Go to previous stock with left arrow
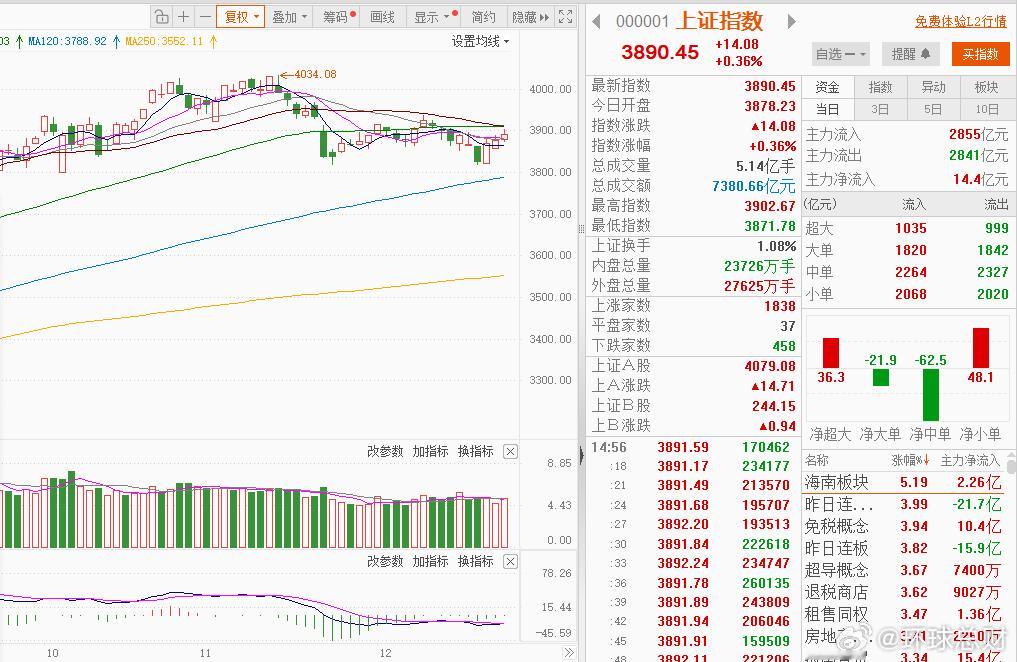 (x=597, y=22)
